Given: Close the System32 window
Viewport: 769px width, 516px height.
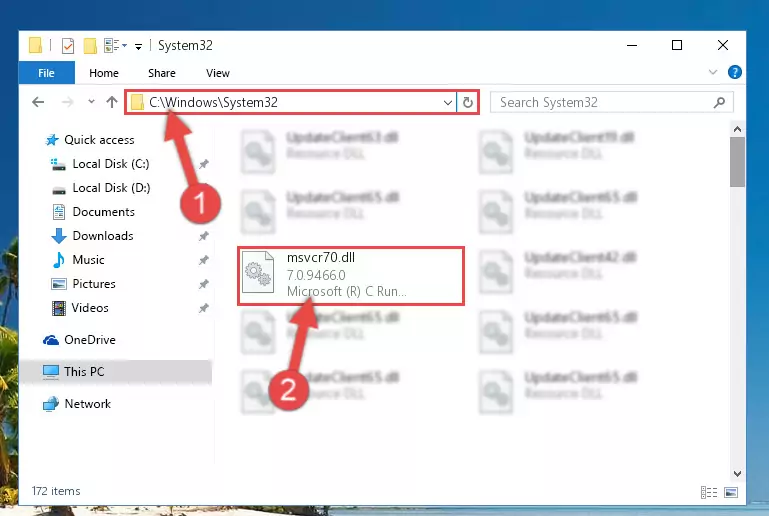Looking at the screenshot, I should tap(722, 45).
